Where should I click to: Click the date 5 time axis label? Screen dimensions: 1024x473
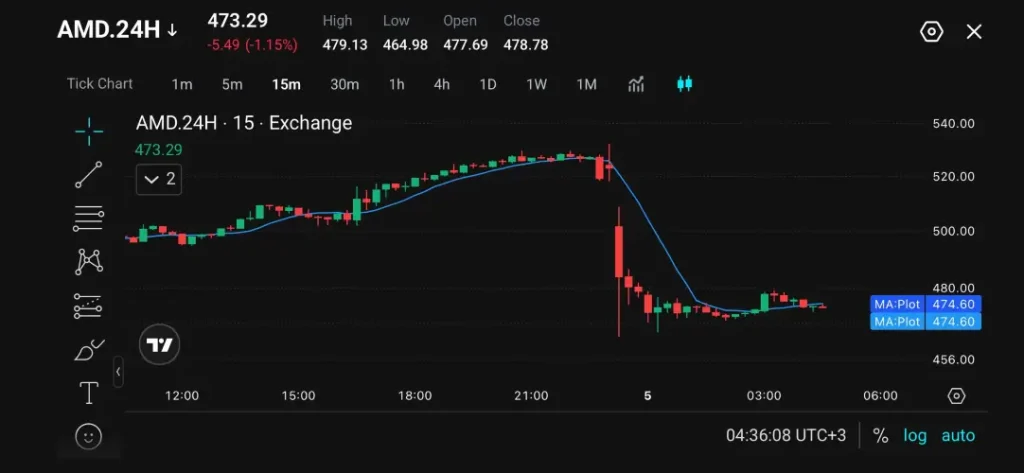pyautogui.click(x=648, y=396)
